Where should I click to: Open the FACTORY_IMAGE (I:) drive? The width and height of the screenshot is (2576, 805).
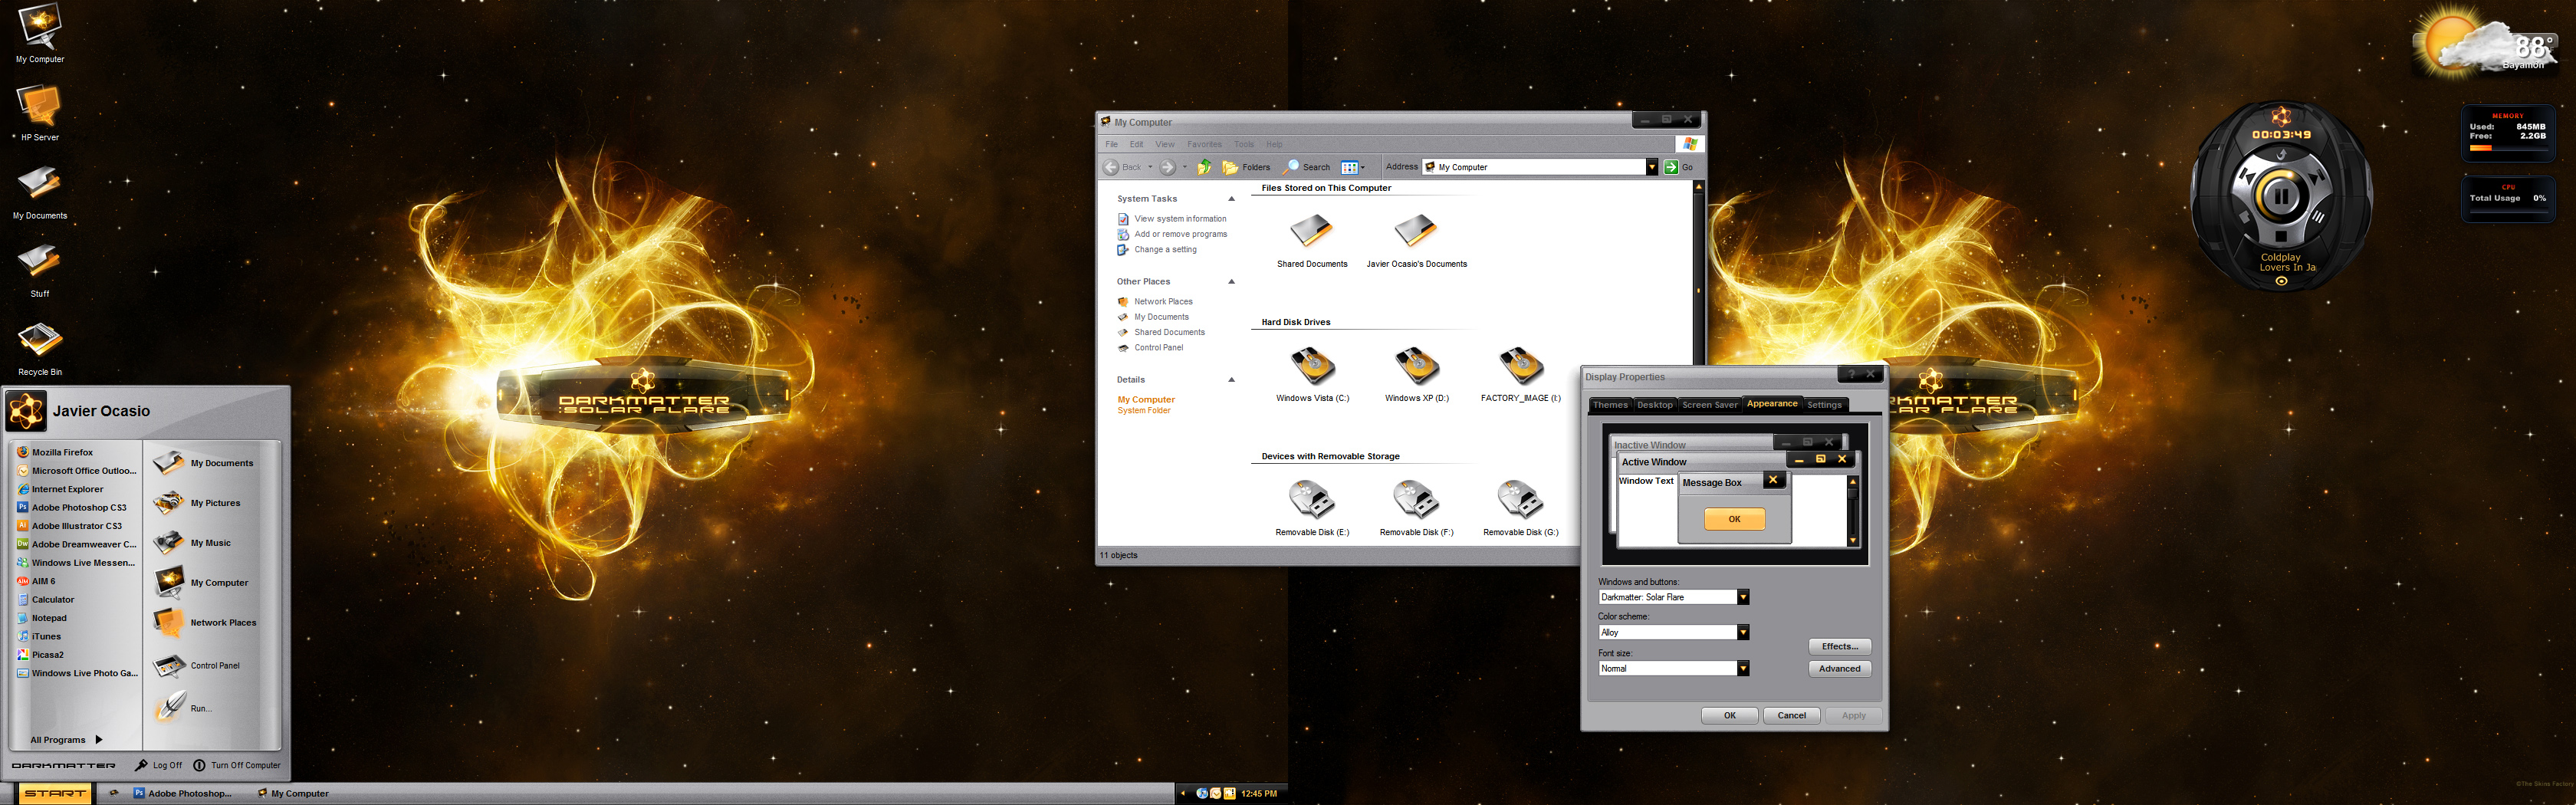(1520, 374)
